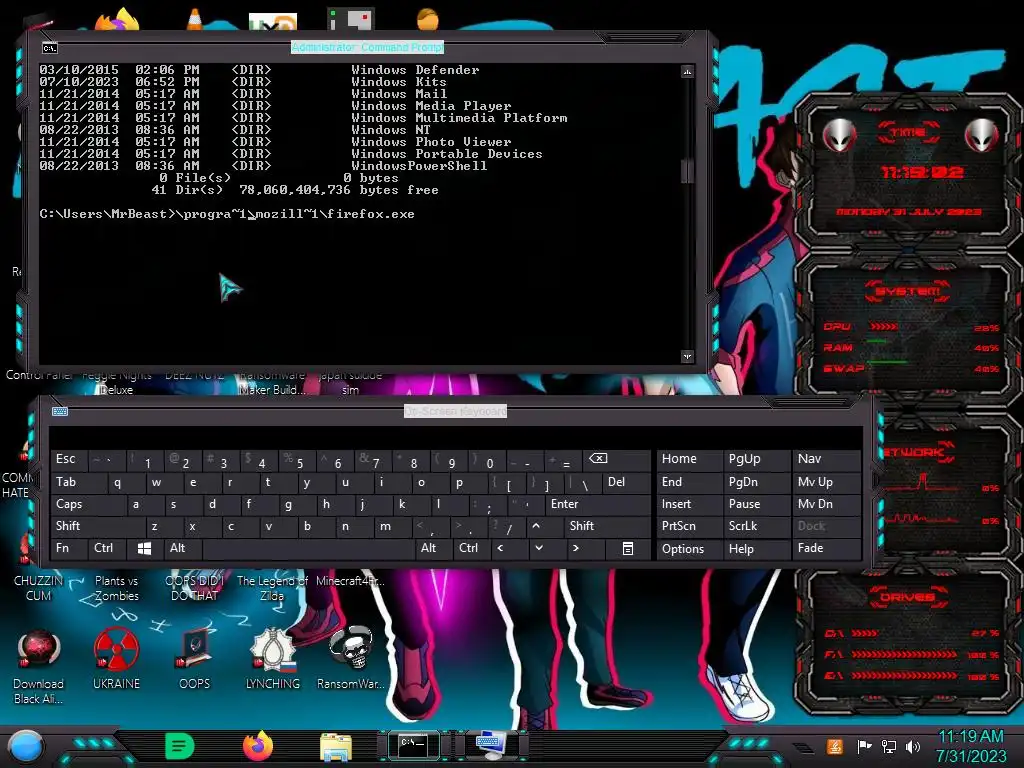Select the OOPS desktop icon

(195, 660)
